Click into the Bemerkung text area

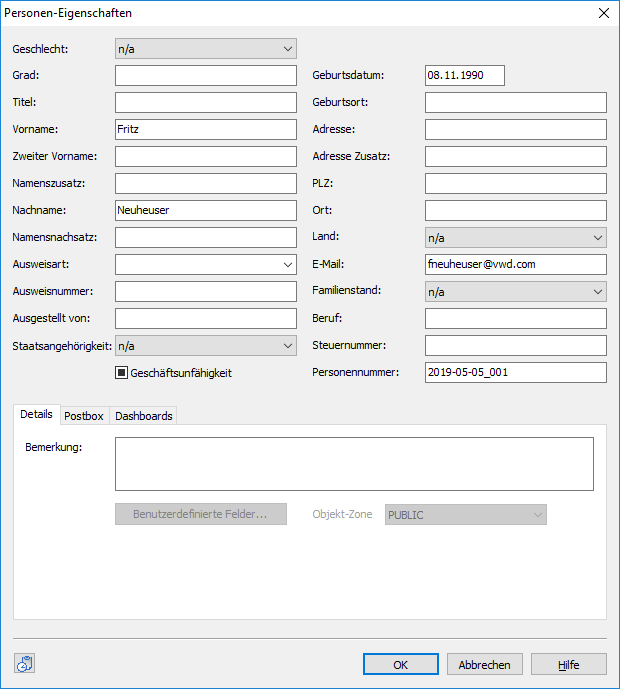pyautogui.click(x=354, y=464)
